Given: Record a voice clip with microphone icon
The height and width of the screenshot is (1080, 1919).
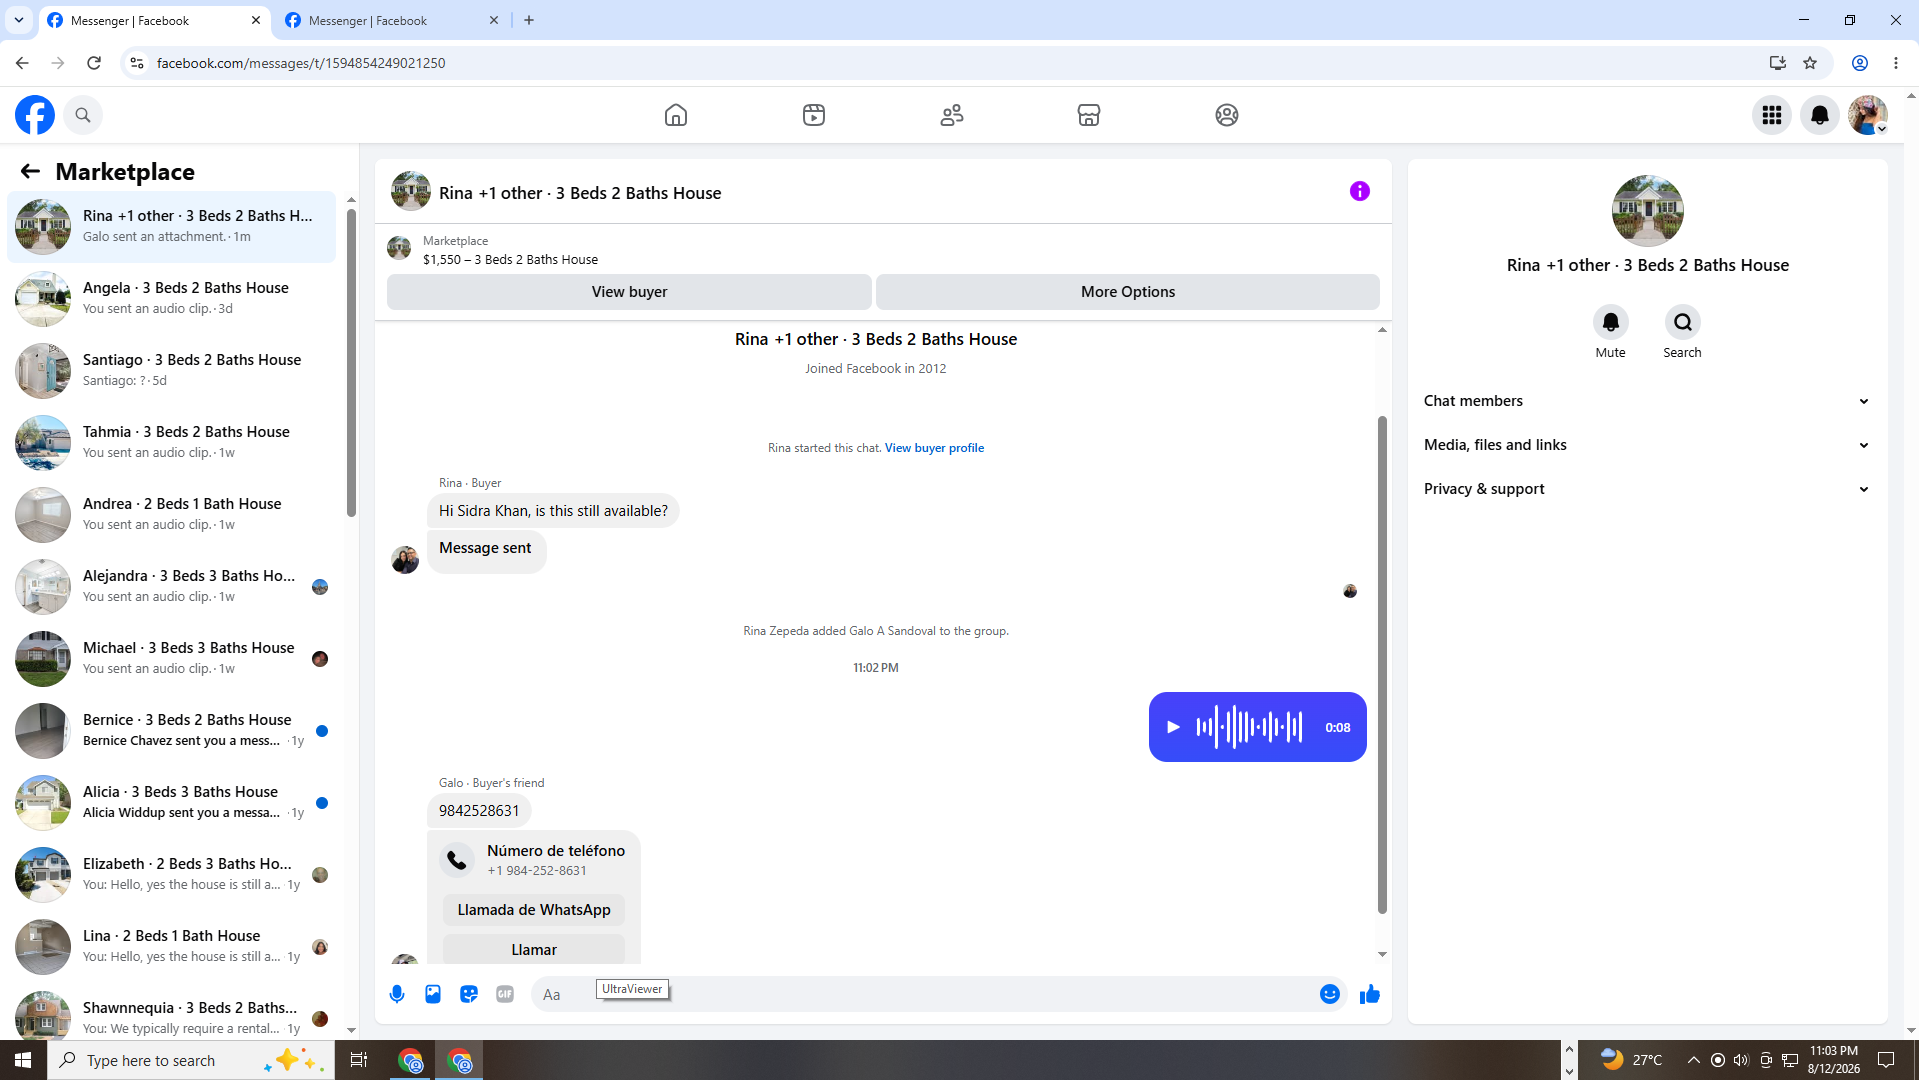Looking at the screenshot, I should click(397, 994).
